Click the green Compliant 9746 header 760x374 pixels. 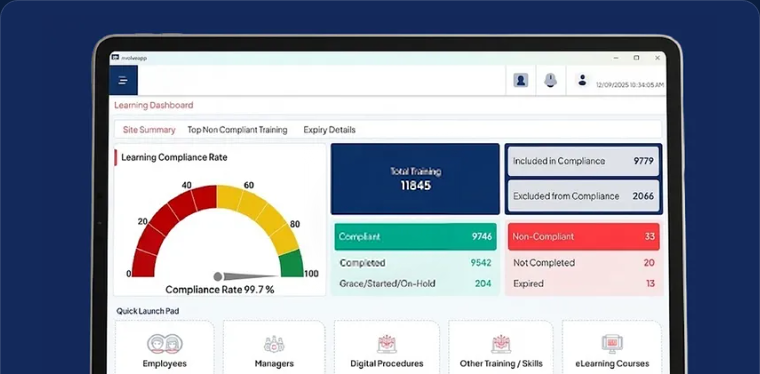415,236
